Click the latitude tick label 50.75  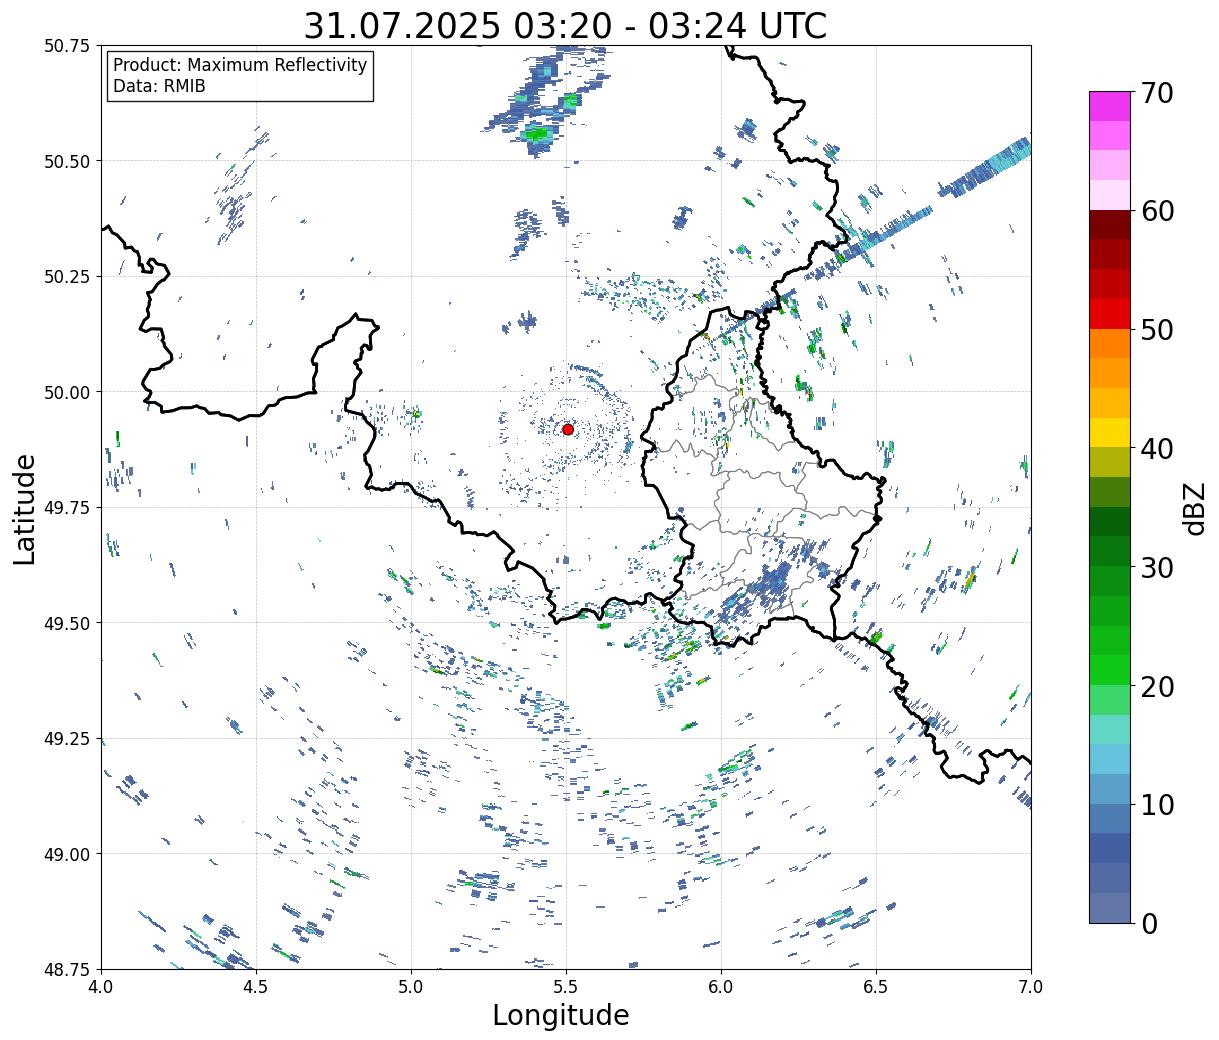click(x=67, y=46)
